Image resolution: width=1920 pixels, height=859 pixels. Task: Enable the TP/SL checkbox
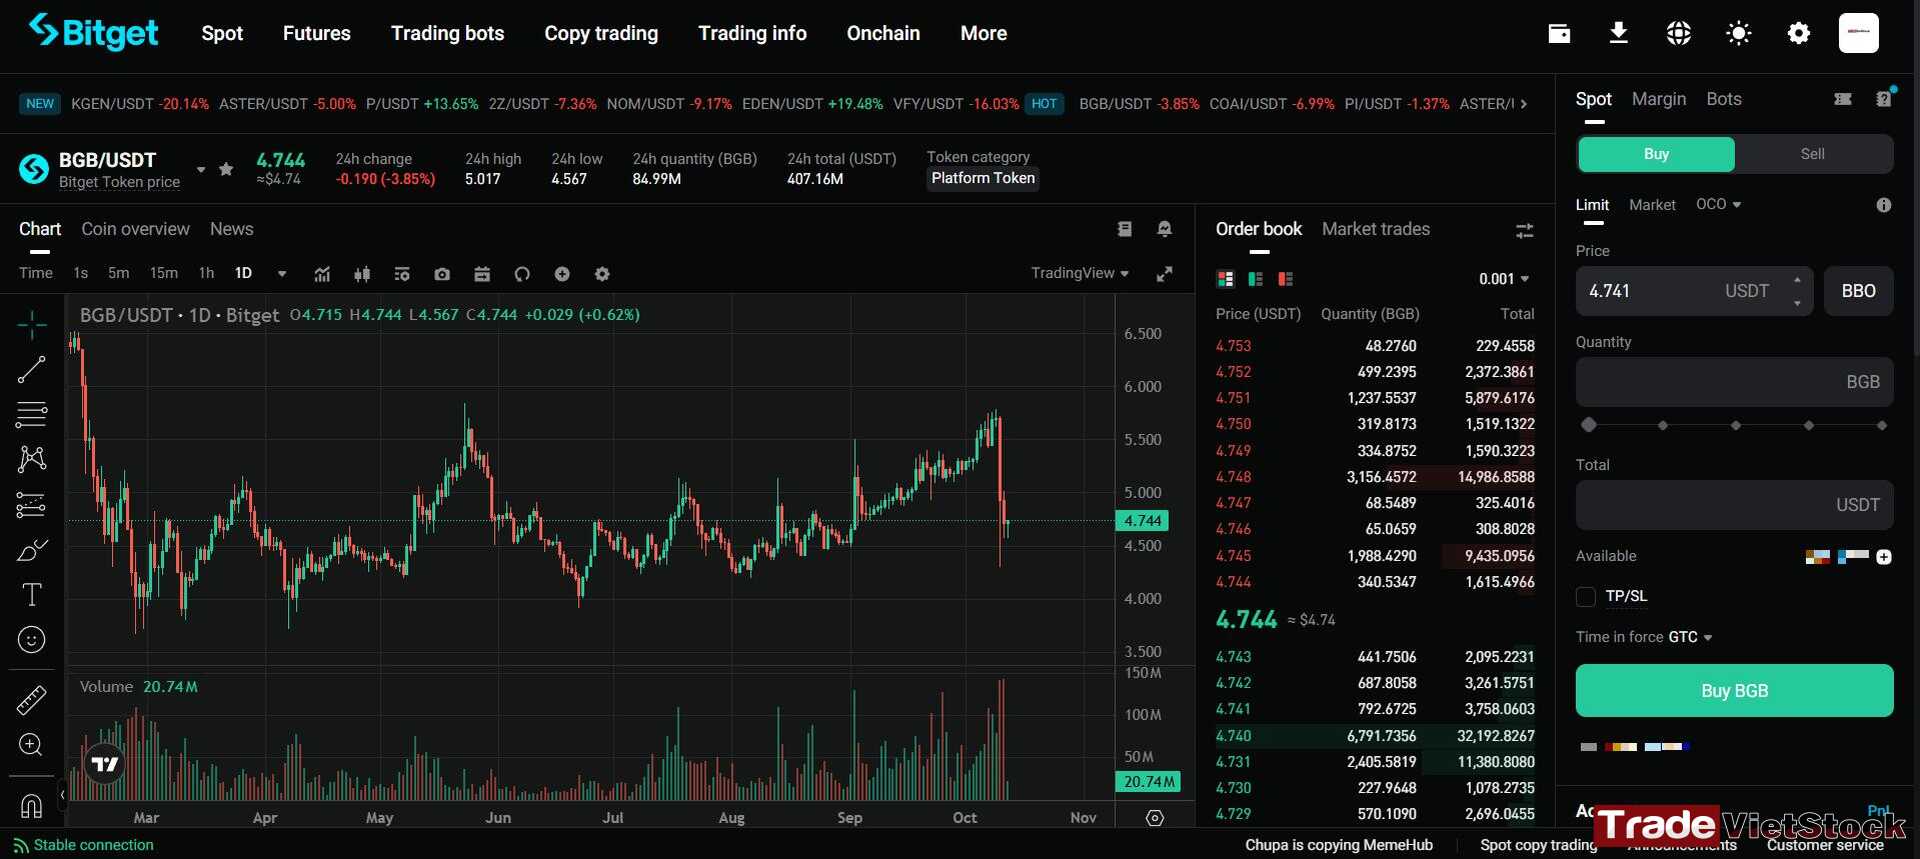click(1585, 597)
